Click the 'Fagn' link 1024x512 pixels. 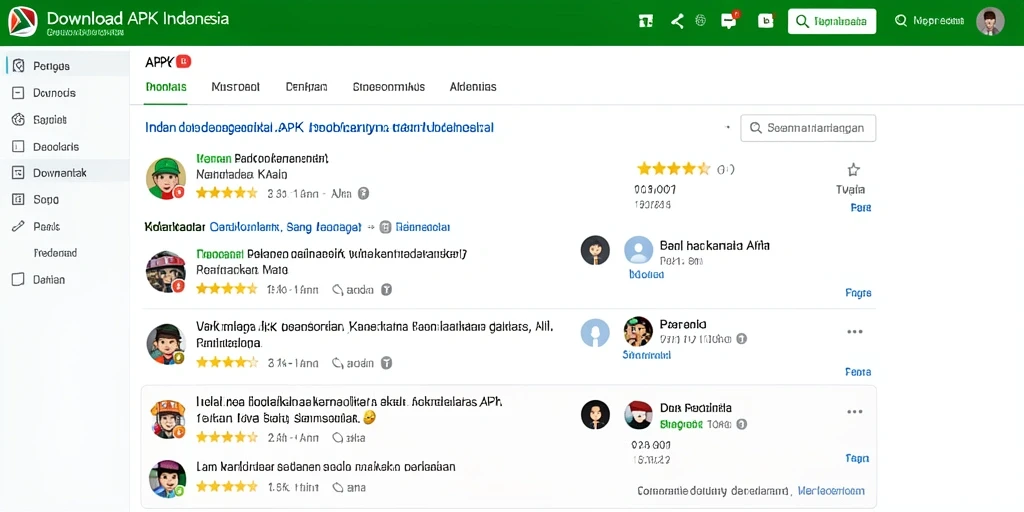click(857, 458)
